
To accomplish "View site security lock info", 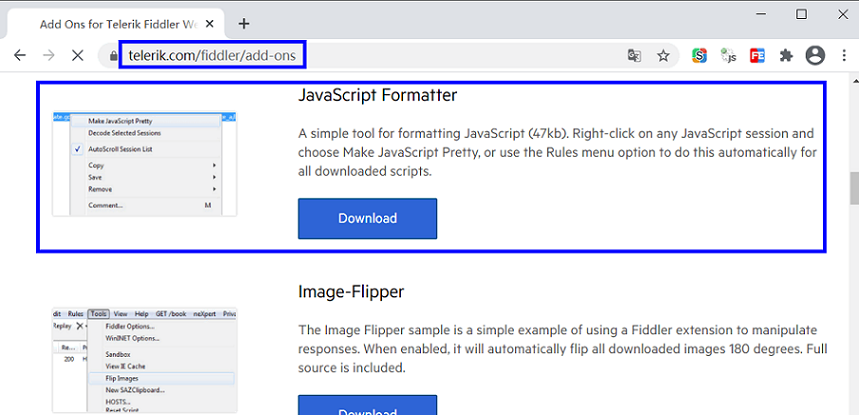I will point(113,56).
